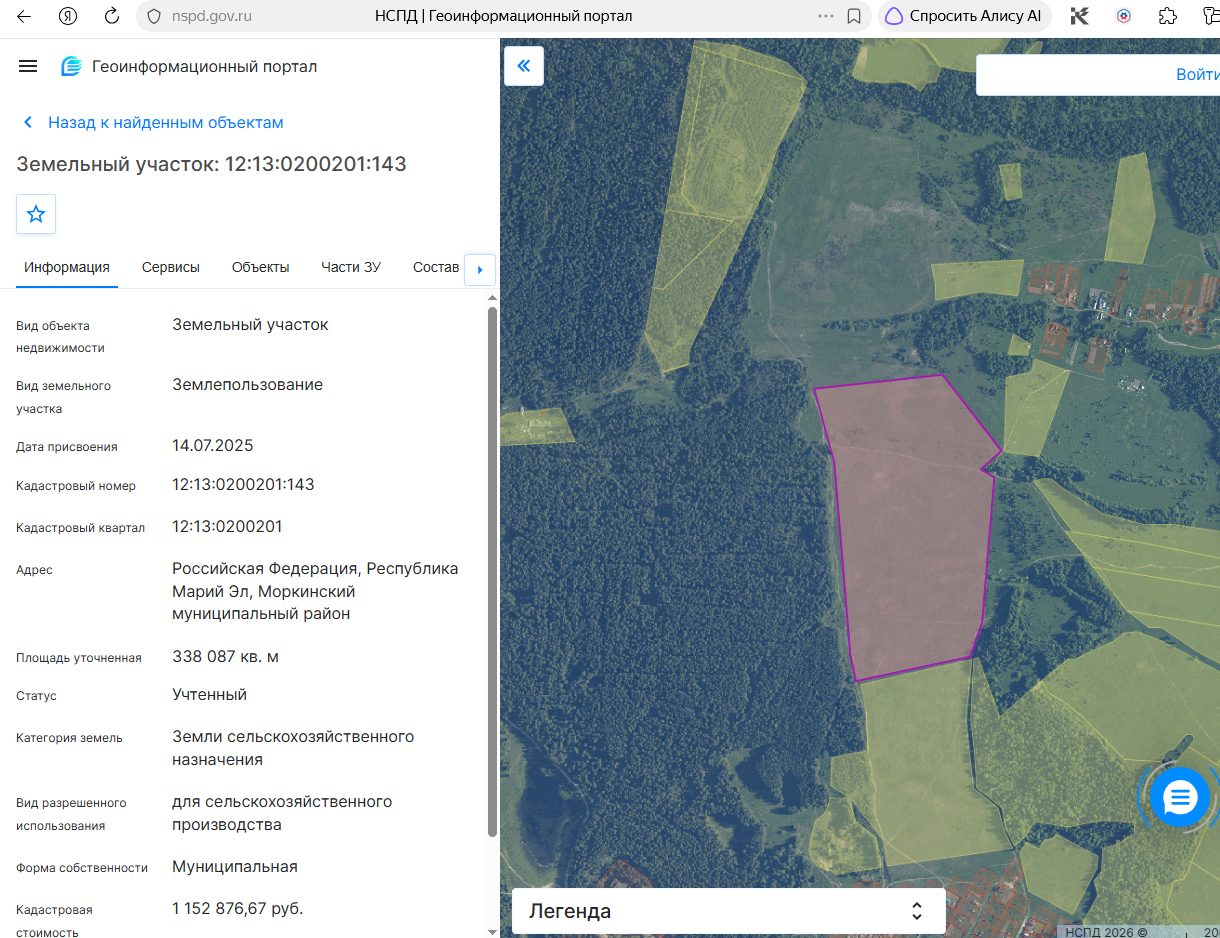This screenshot has width=1220, height=938.
Task: Open the hamburger menu of the portal
Action: tap(28, 66)
